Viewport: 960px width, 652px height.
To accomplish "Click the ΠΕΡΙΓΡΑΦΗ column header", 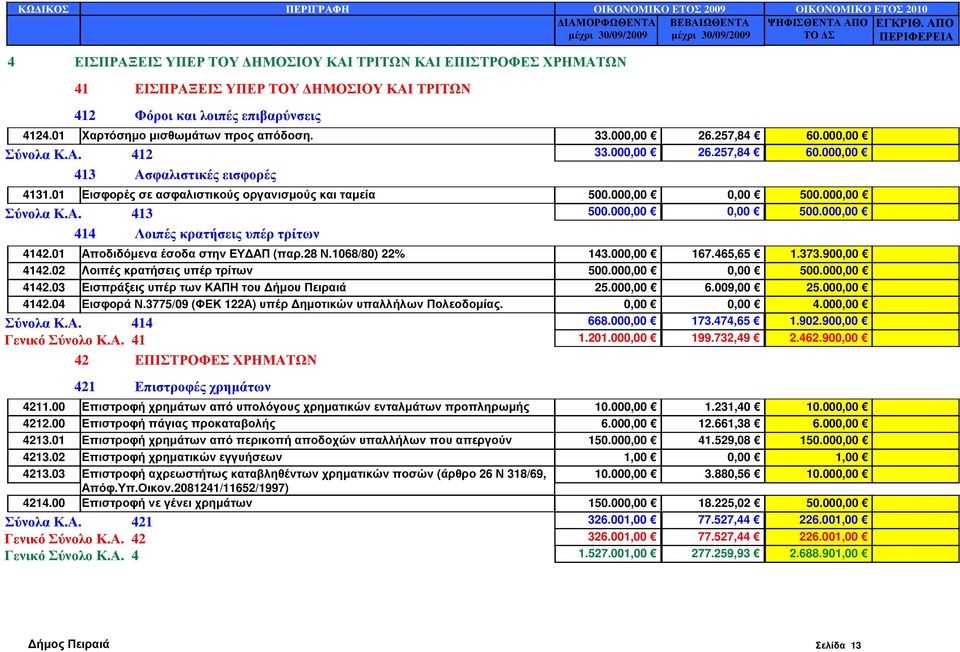I will (x=317, y=9).
